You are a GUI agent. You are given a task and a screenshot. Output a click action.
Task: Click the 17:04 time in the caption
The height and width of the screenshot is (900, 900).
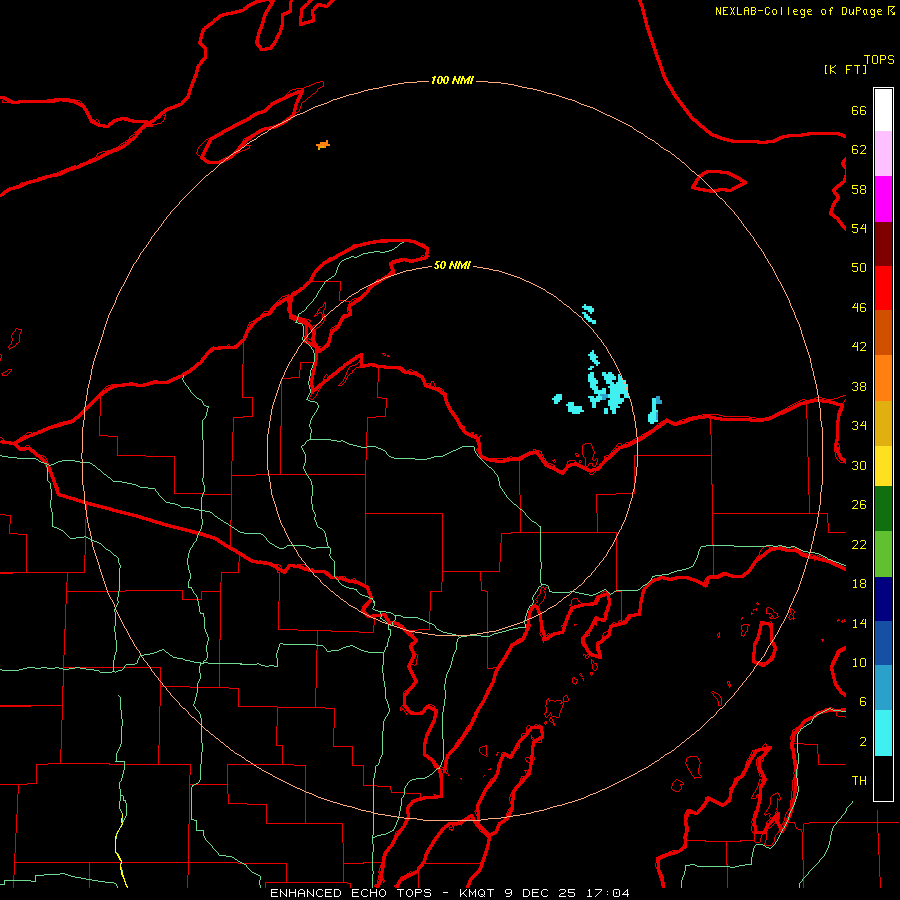[x=608, y=893]
